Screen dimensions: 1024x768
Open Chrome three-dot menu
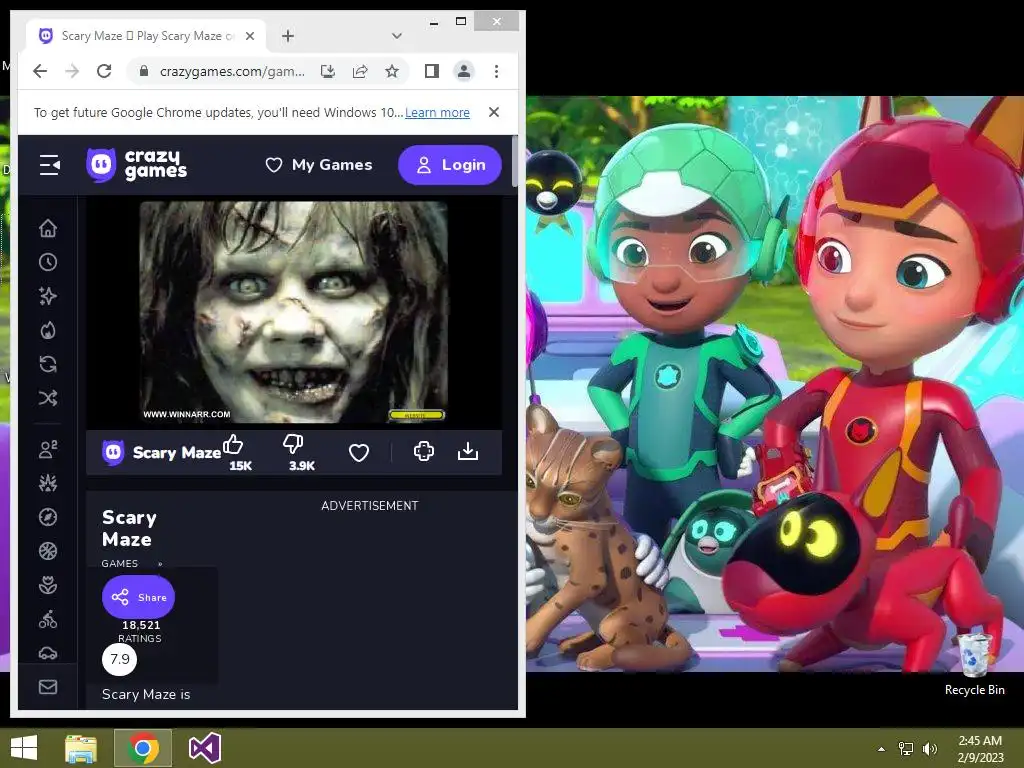click(x=496, y=71)
